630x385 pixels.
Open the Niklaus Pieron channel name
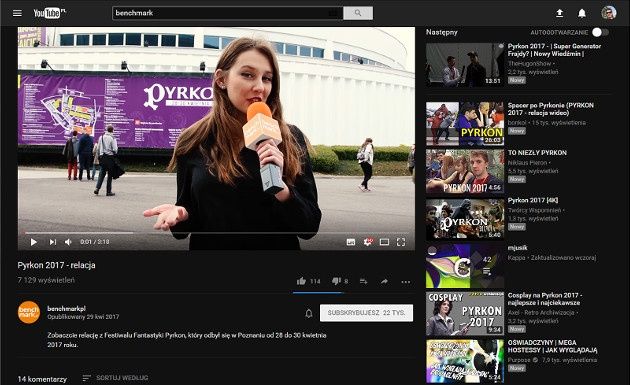[527, 163]
